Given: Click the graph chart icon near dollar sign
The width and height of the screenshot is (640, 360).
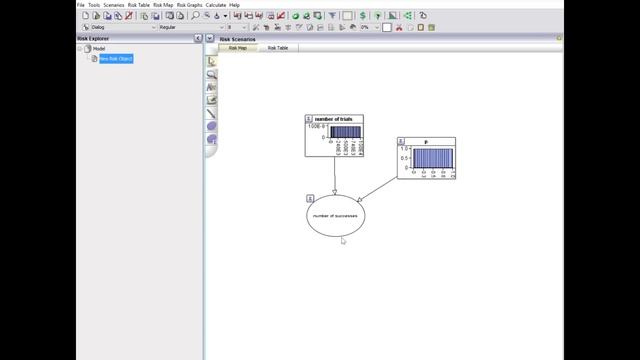Looking at the screenshot, I should point(392,16).
